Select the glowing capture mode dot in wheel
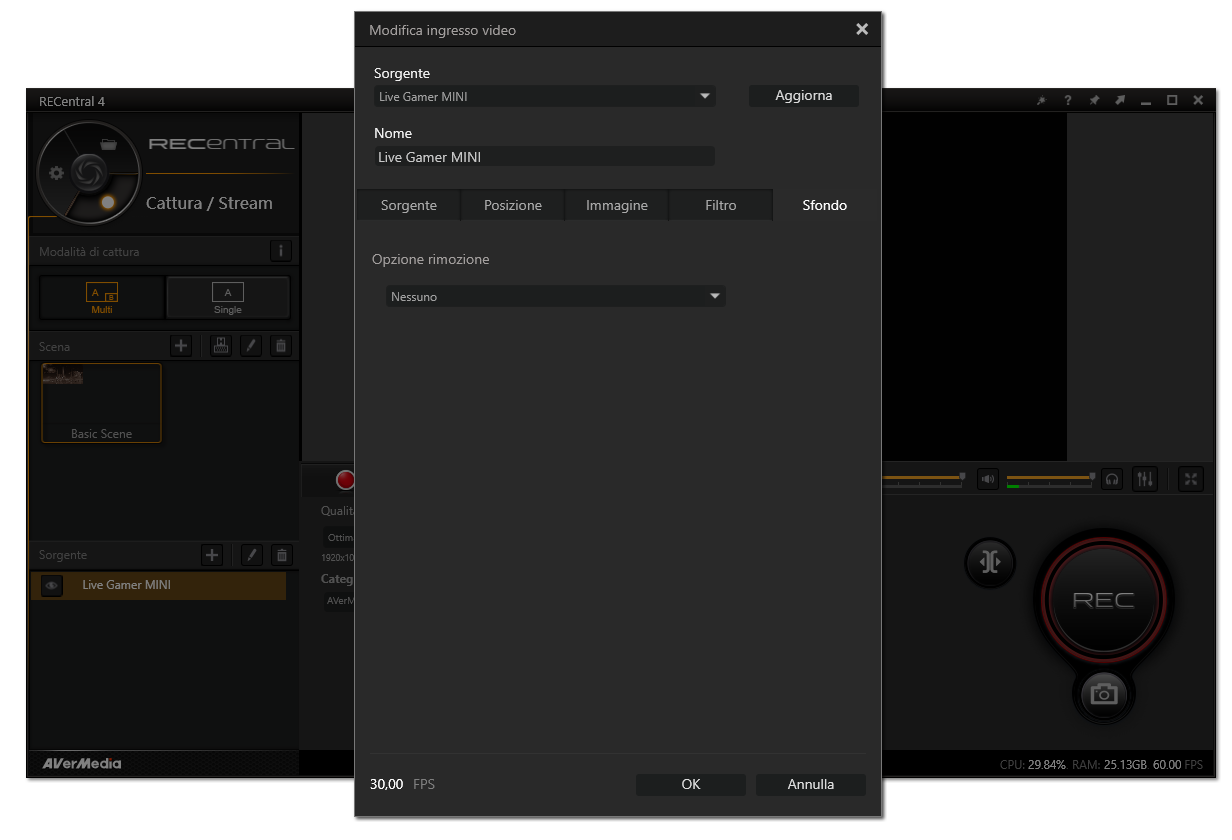The height and width of the screenshot is (840, 1232). click(x=107, y=202)
